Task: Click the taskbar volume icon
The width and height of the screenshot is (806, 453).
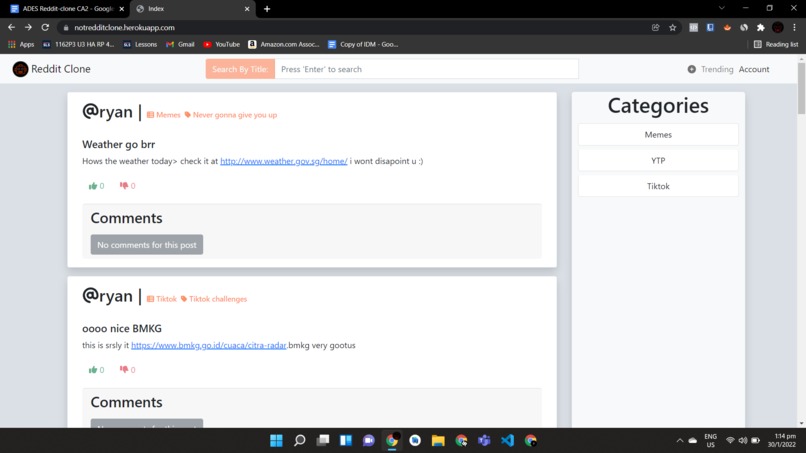Action: pos(743,441)
